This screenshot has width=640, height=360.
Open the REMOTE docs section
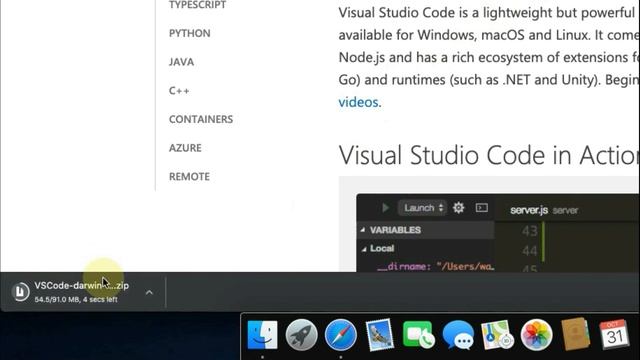tap(189, 176)
